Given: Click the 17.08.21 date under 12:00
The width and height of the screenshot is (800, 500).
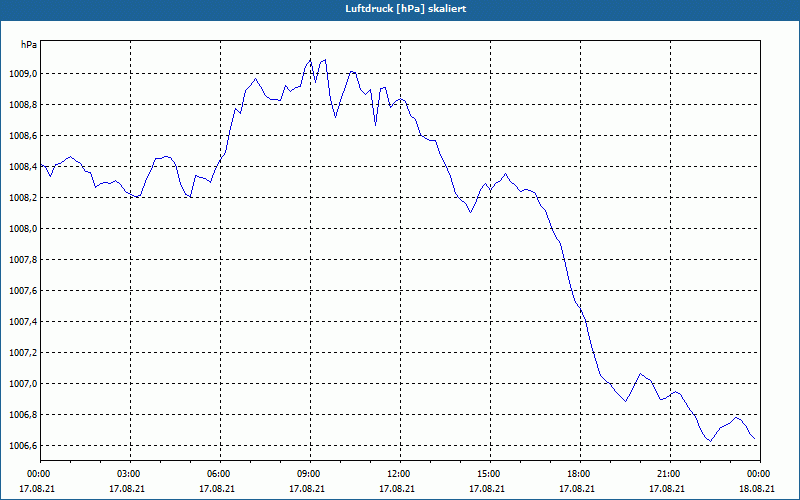Looking at the screenshot, I should 397,488.
